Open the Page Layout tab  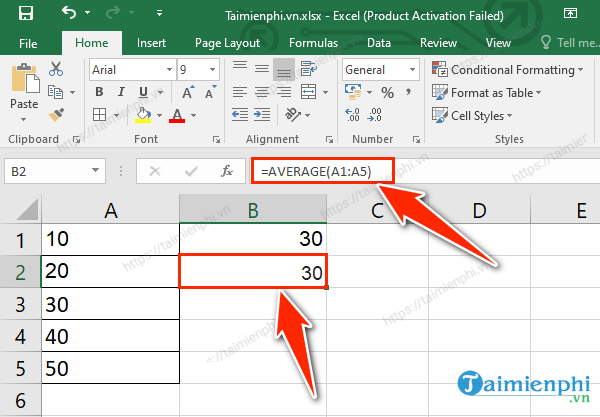pyautogui.click(x=227, y=43)
